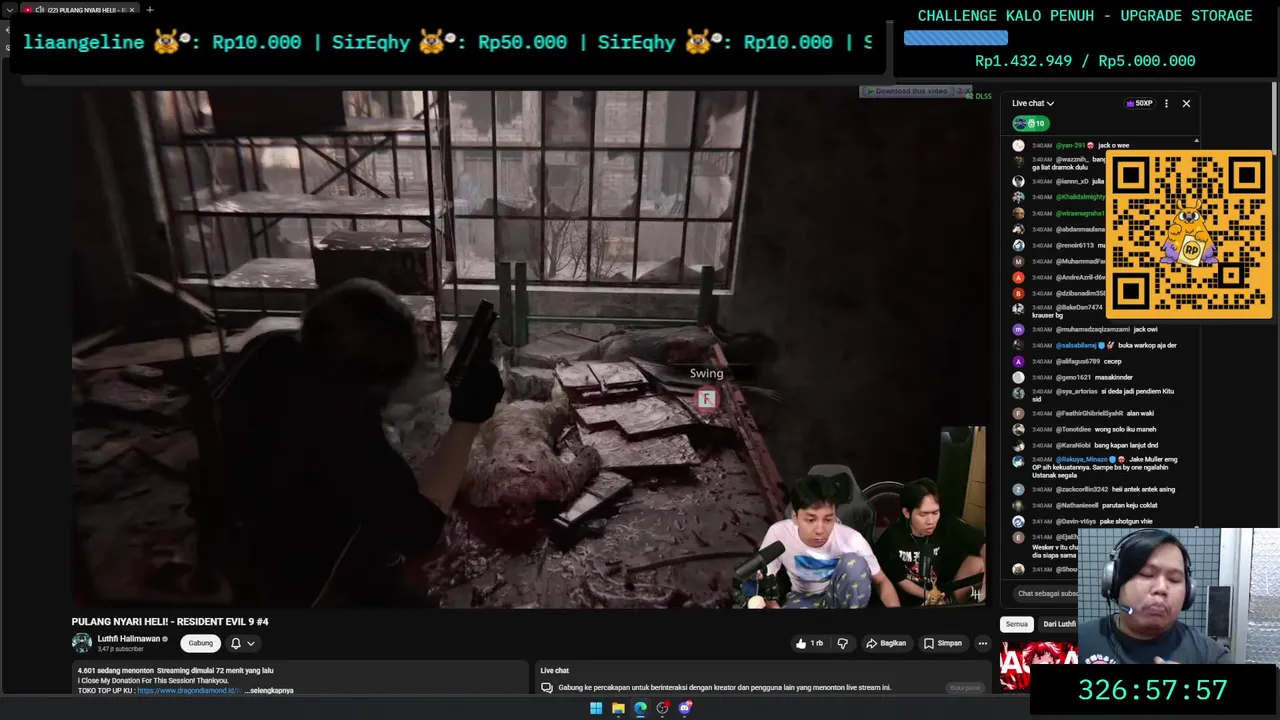Click @KaraNiobi message 'bang kapan lanjut dnd'
Screen dimensions: 1280x720
pyautogui.click(x=1126, y=445)
